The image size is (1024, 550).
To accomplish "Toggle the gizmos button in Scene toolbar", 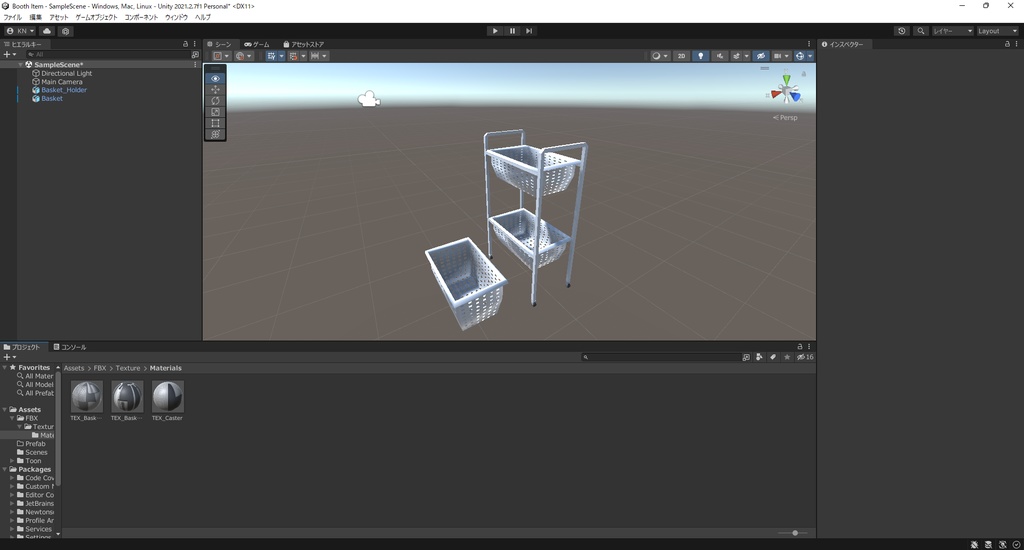I will (799, 56).
